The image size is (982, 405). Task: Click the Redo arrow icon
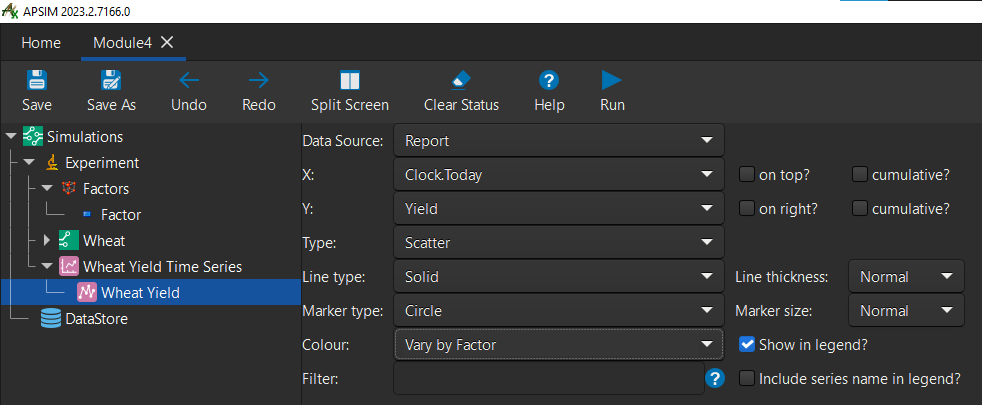pos(259,80)
